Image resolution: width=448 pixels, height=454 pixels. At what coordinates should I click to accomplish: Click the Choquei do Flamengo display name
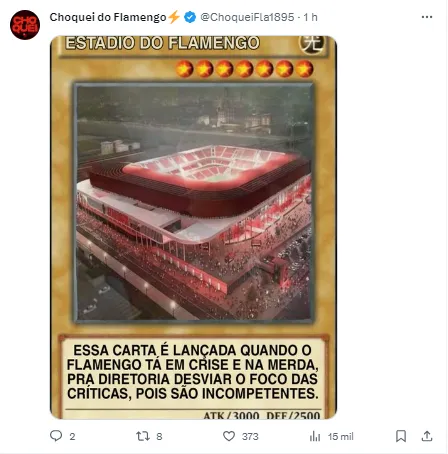108,17
